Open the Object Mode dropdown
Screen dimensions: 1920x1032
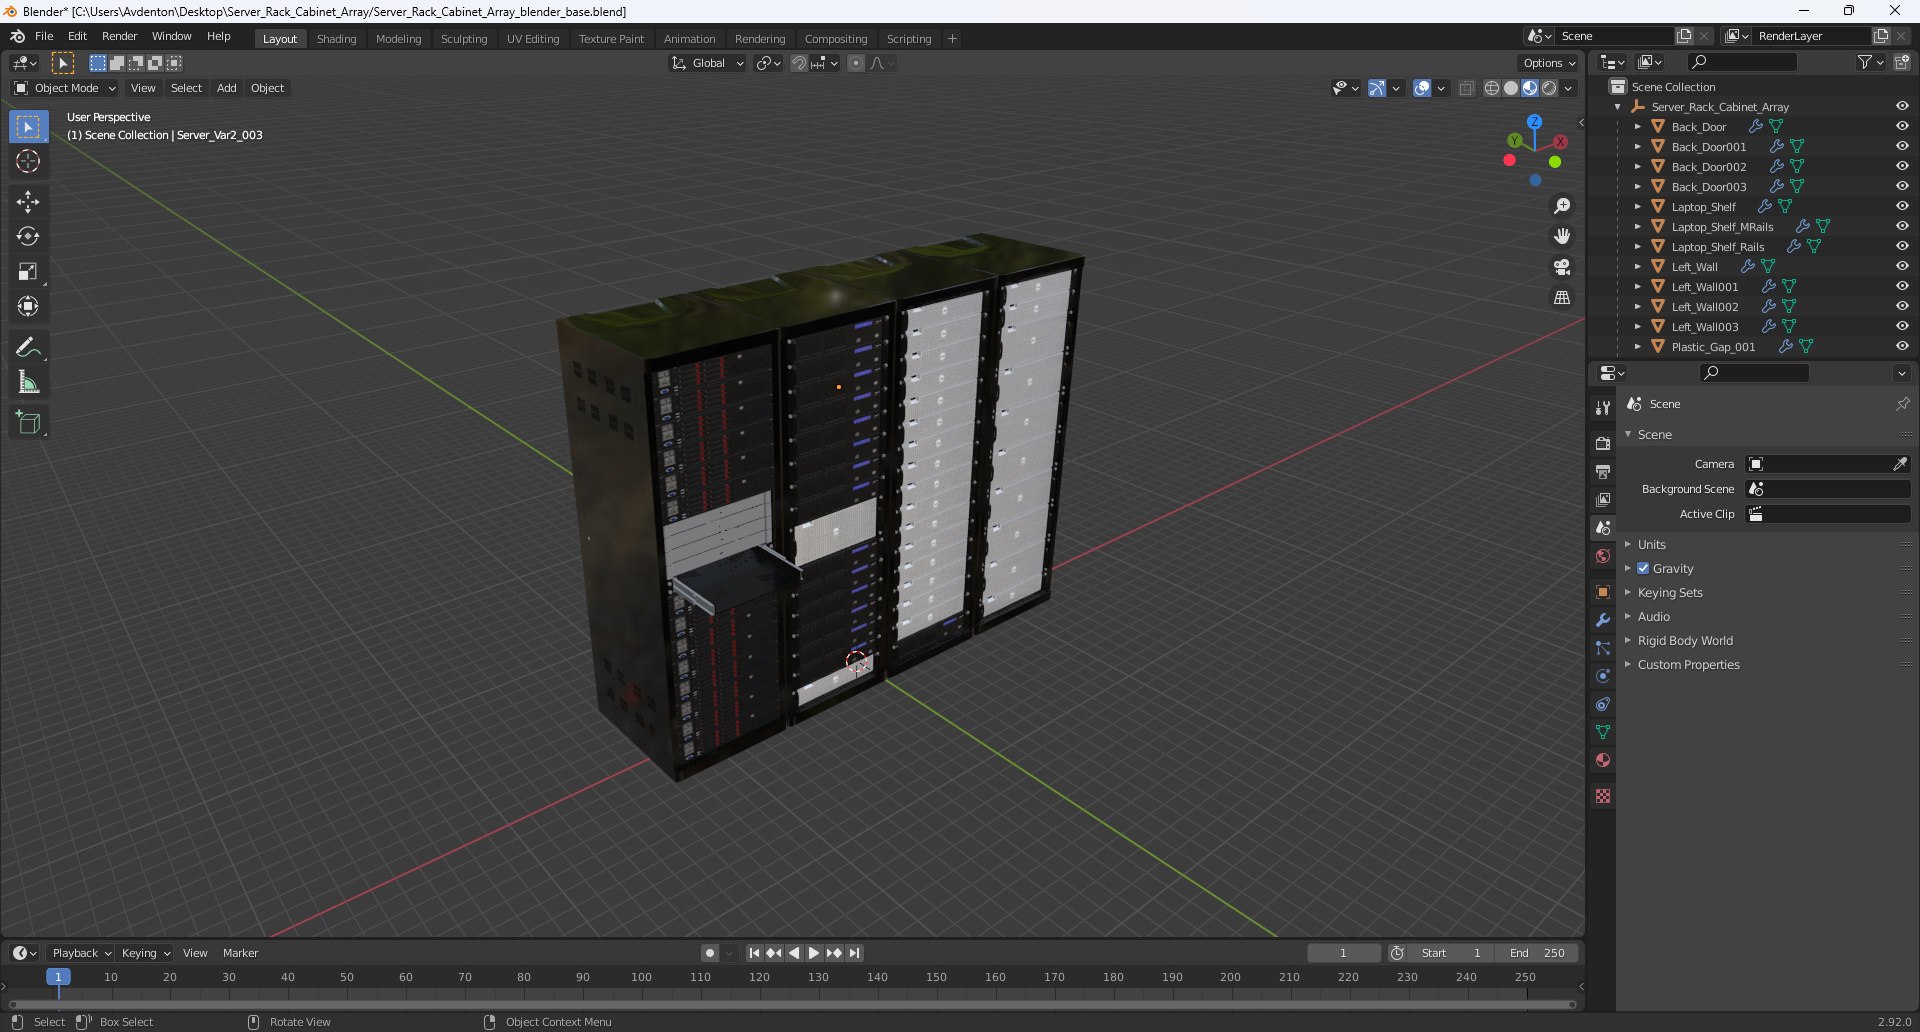65,88
